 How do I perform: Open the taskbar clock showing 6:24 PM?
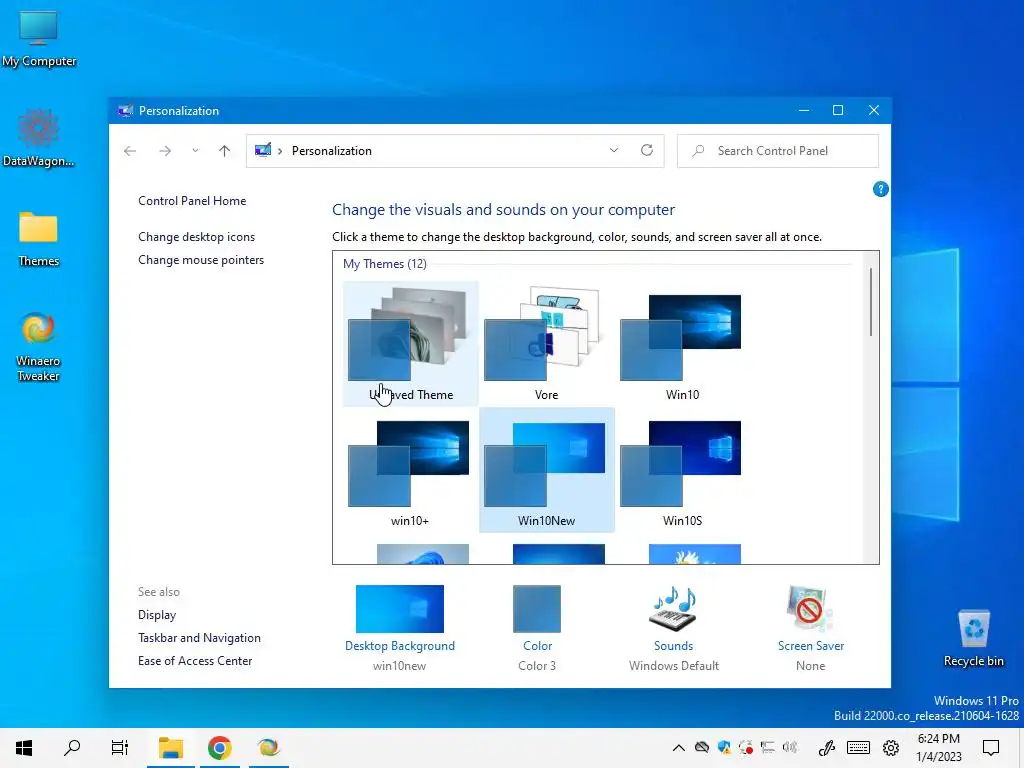[938, 748]
